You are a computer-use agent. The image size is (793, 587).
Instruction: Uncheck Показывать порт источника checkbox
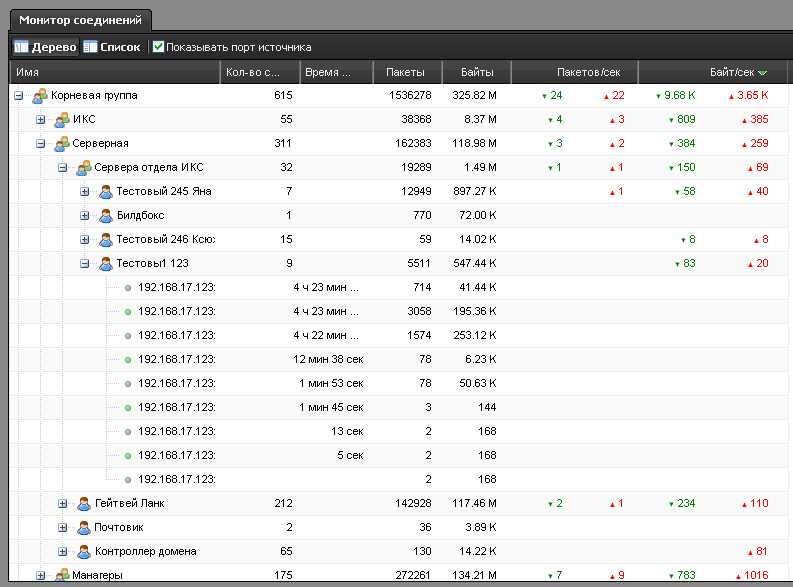click(x=158, y=47)
